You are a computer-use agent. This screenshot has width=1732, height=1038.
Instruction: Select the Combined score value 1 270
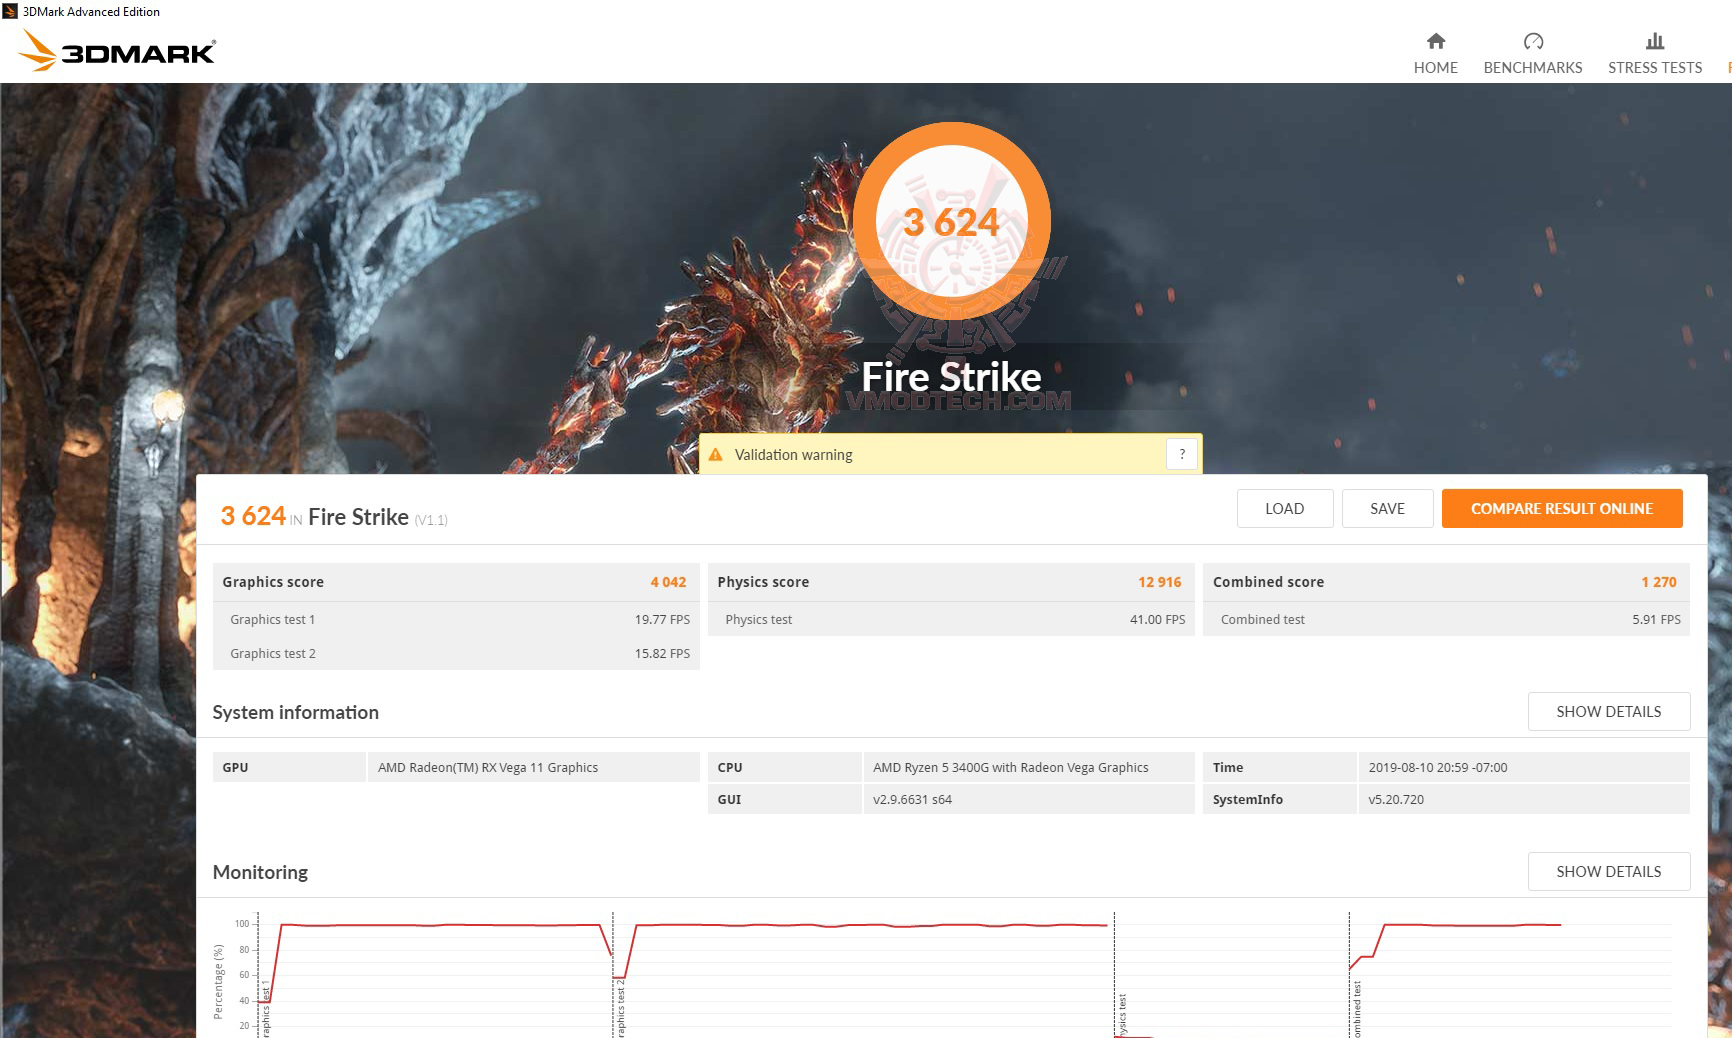(1659, 582)
